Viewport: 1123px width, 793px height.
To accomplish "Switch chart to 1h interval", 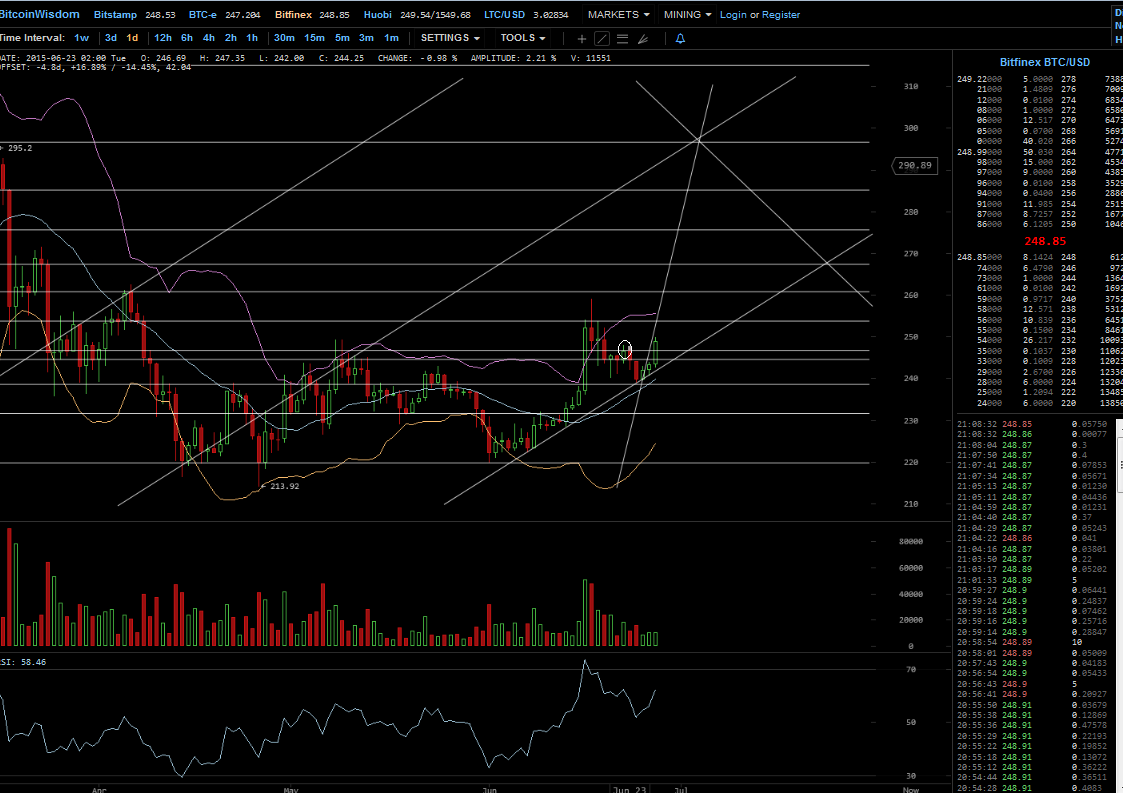I will coord(252,38).
